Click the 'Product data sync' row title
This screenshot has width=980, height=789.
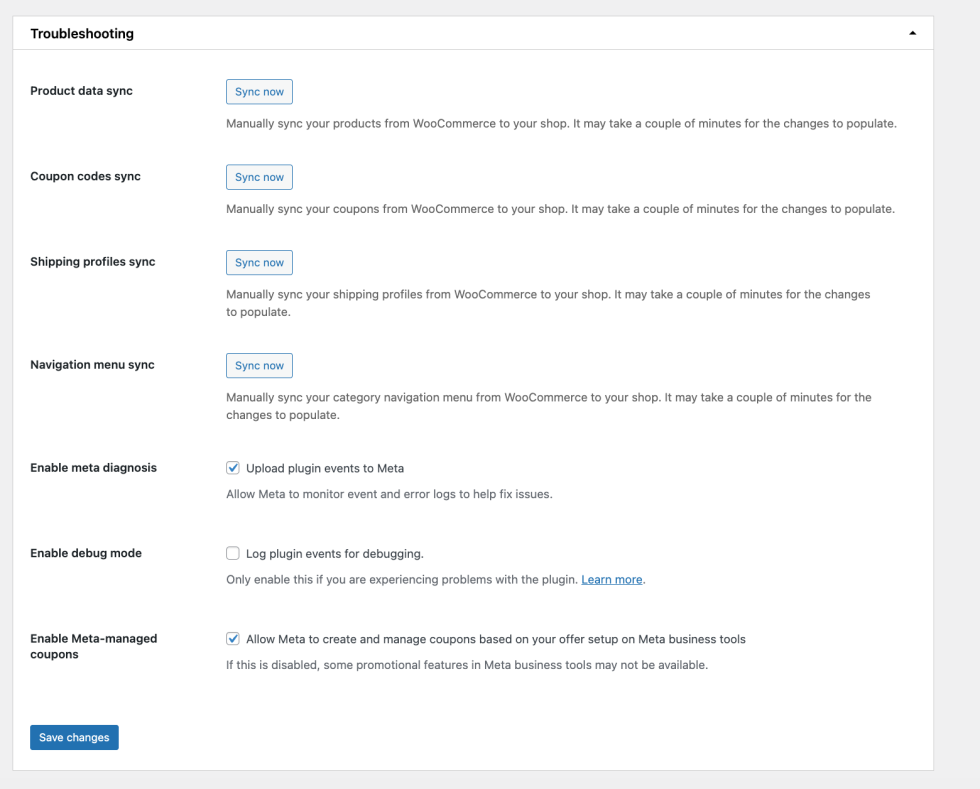[81, 91]
